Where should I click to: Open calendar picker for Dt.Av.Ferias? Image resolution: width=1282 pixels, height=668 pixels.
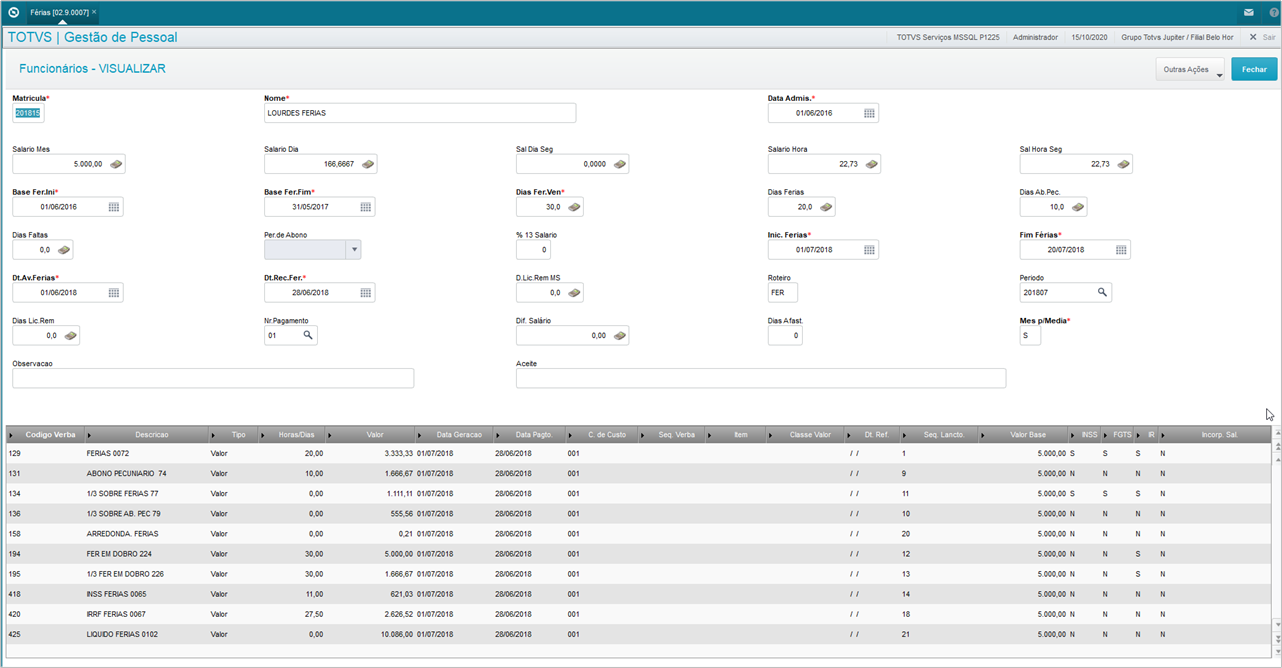114,293
